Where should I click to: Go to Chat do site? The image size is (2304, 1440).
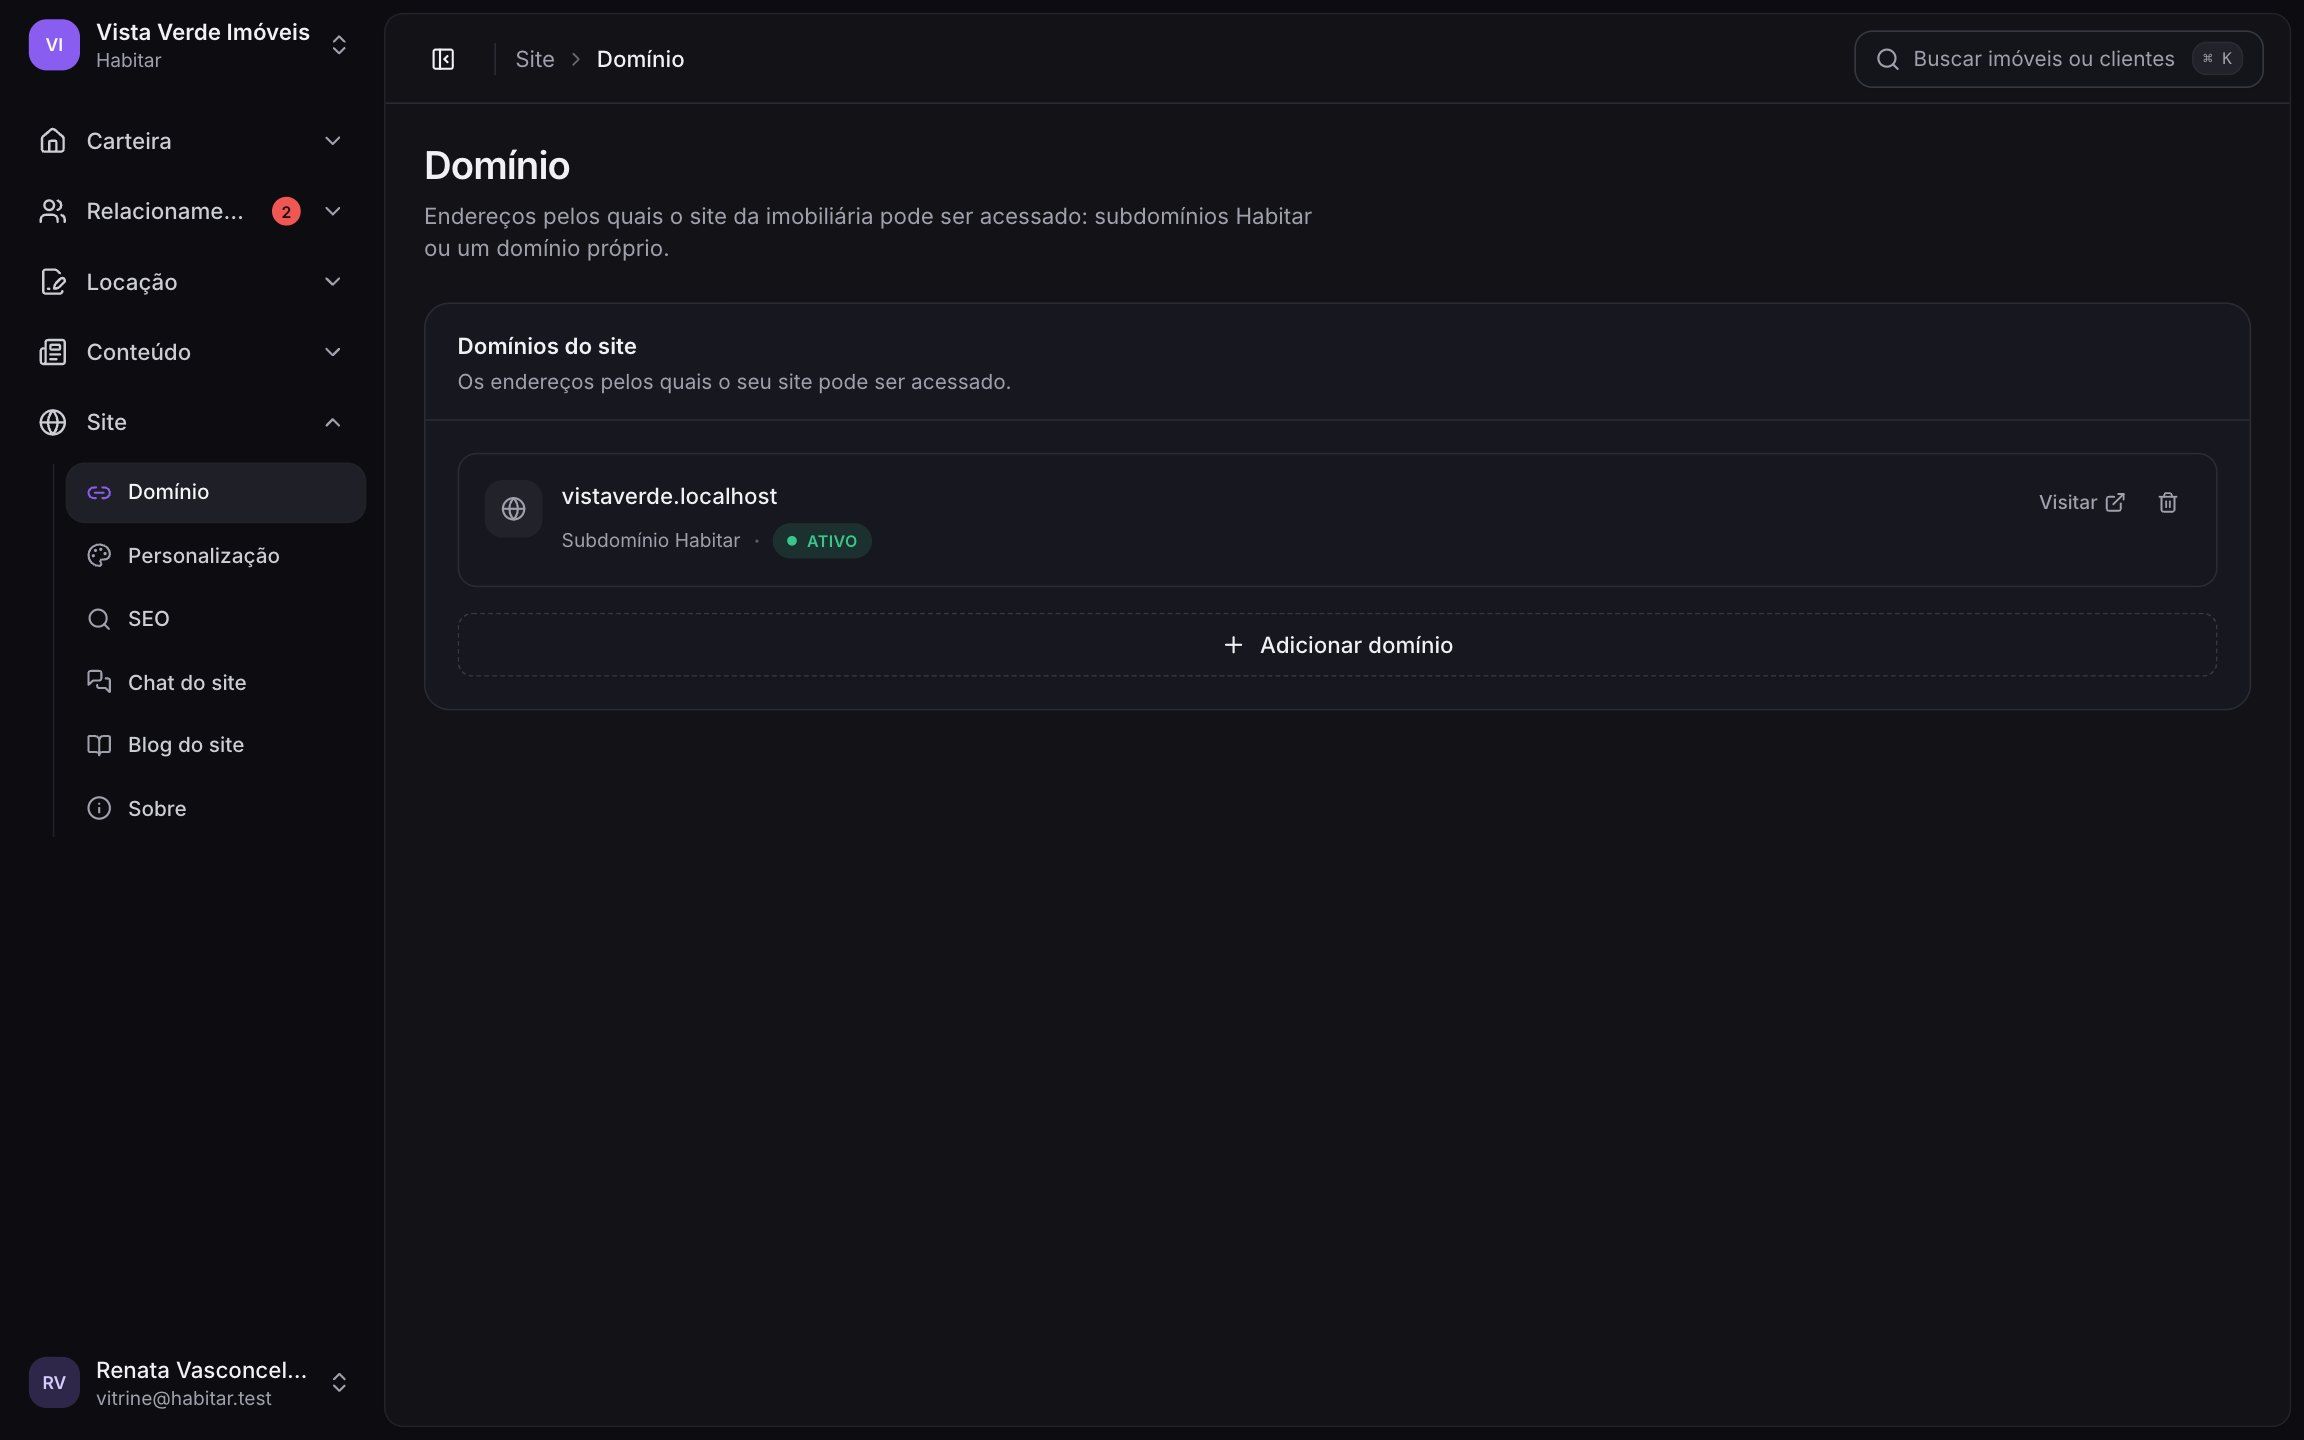pyautogui.click(x=216, y=682)
